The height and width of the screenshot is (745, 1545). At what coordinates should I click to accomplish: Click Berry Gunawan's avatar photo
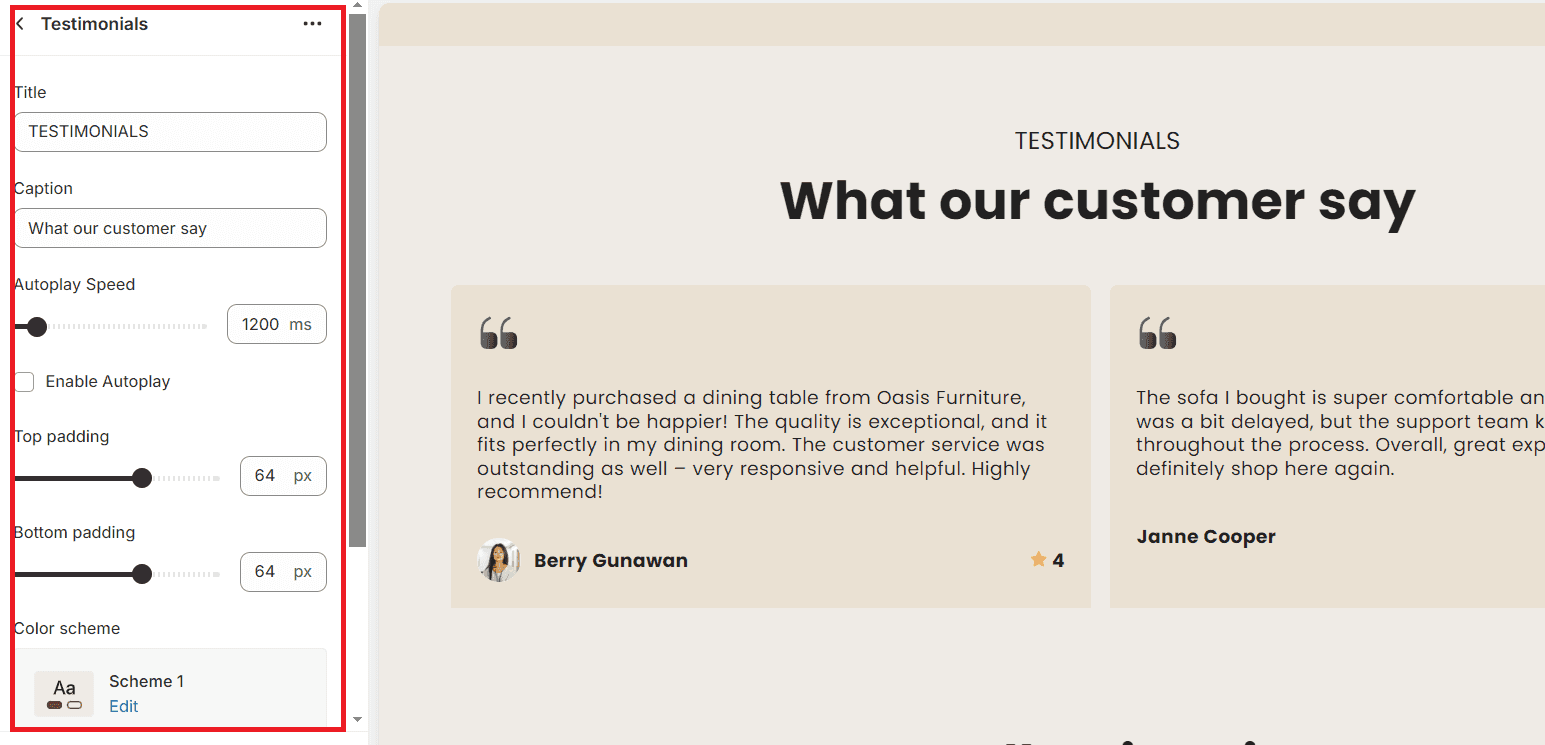tap(498, 560)
